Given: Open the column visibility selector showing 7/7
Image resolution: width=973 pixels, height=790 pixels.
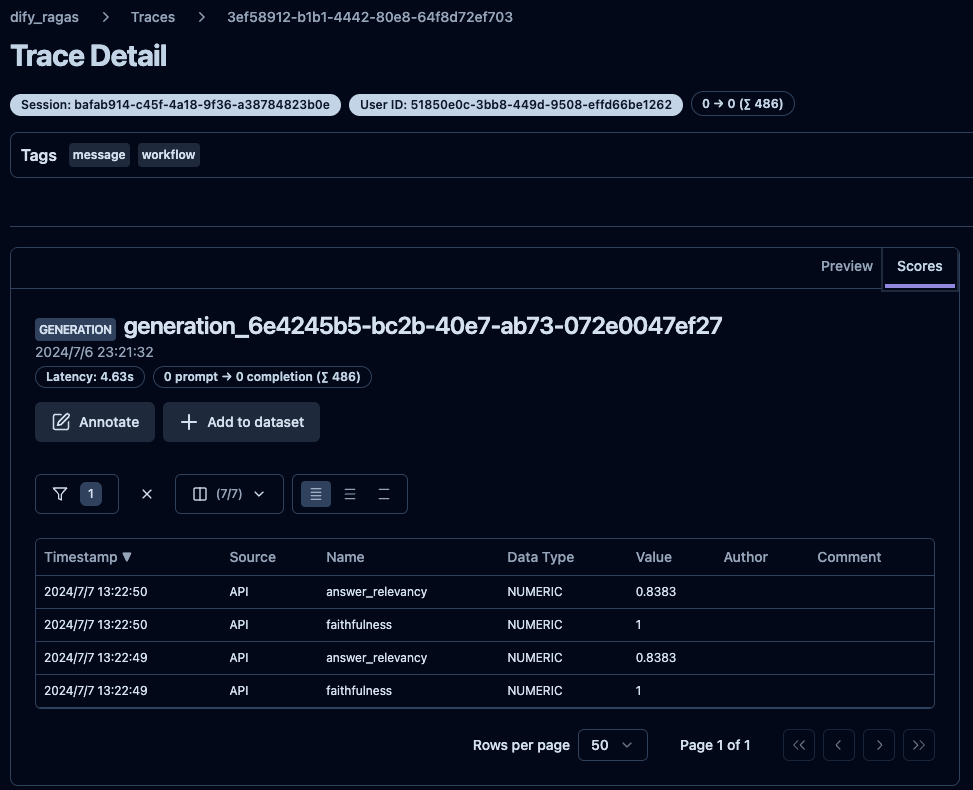Looking at the screenshot, I should tap(228, 493).
